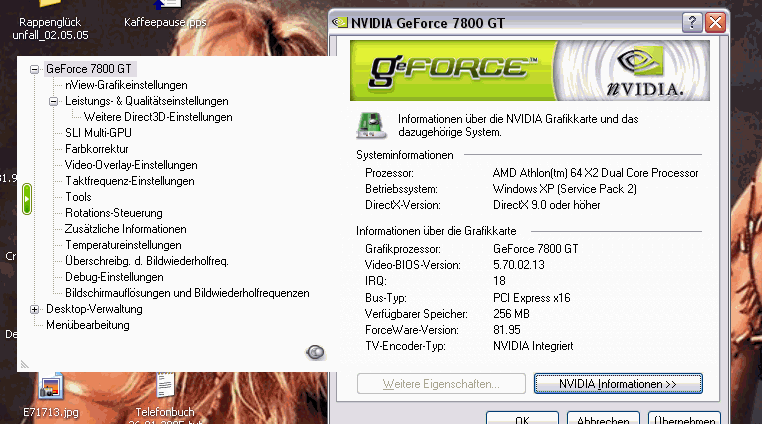This screenshot has height=424, width=762.
Task: Select the Tools entry
Action: tap(78, 197)
